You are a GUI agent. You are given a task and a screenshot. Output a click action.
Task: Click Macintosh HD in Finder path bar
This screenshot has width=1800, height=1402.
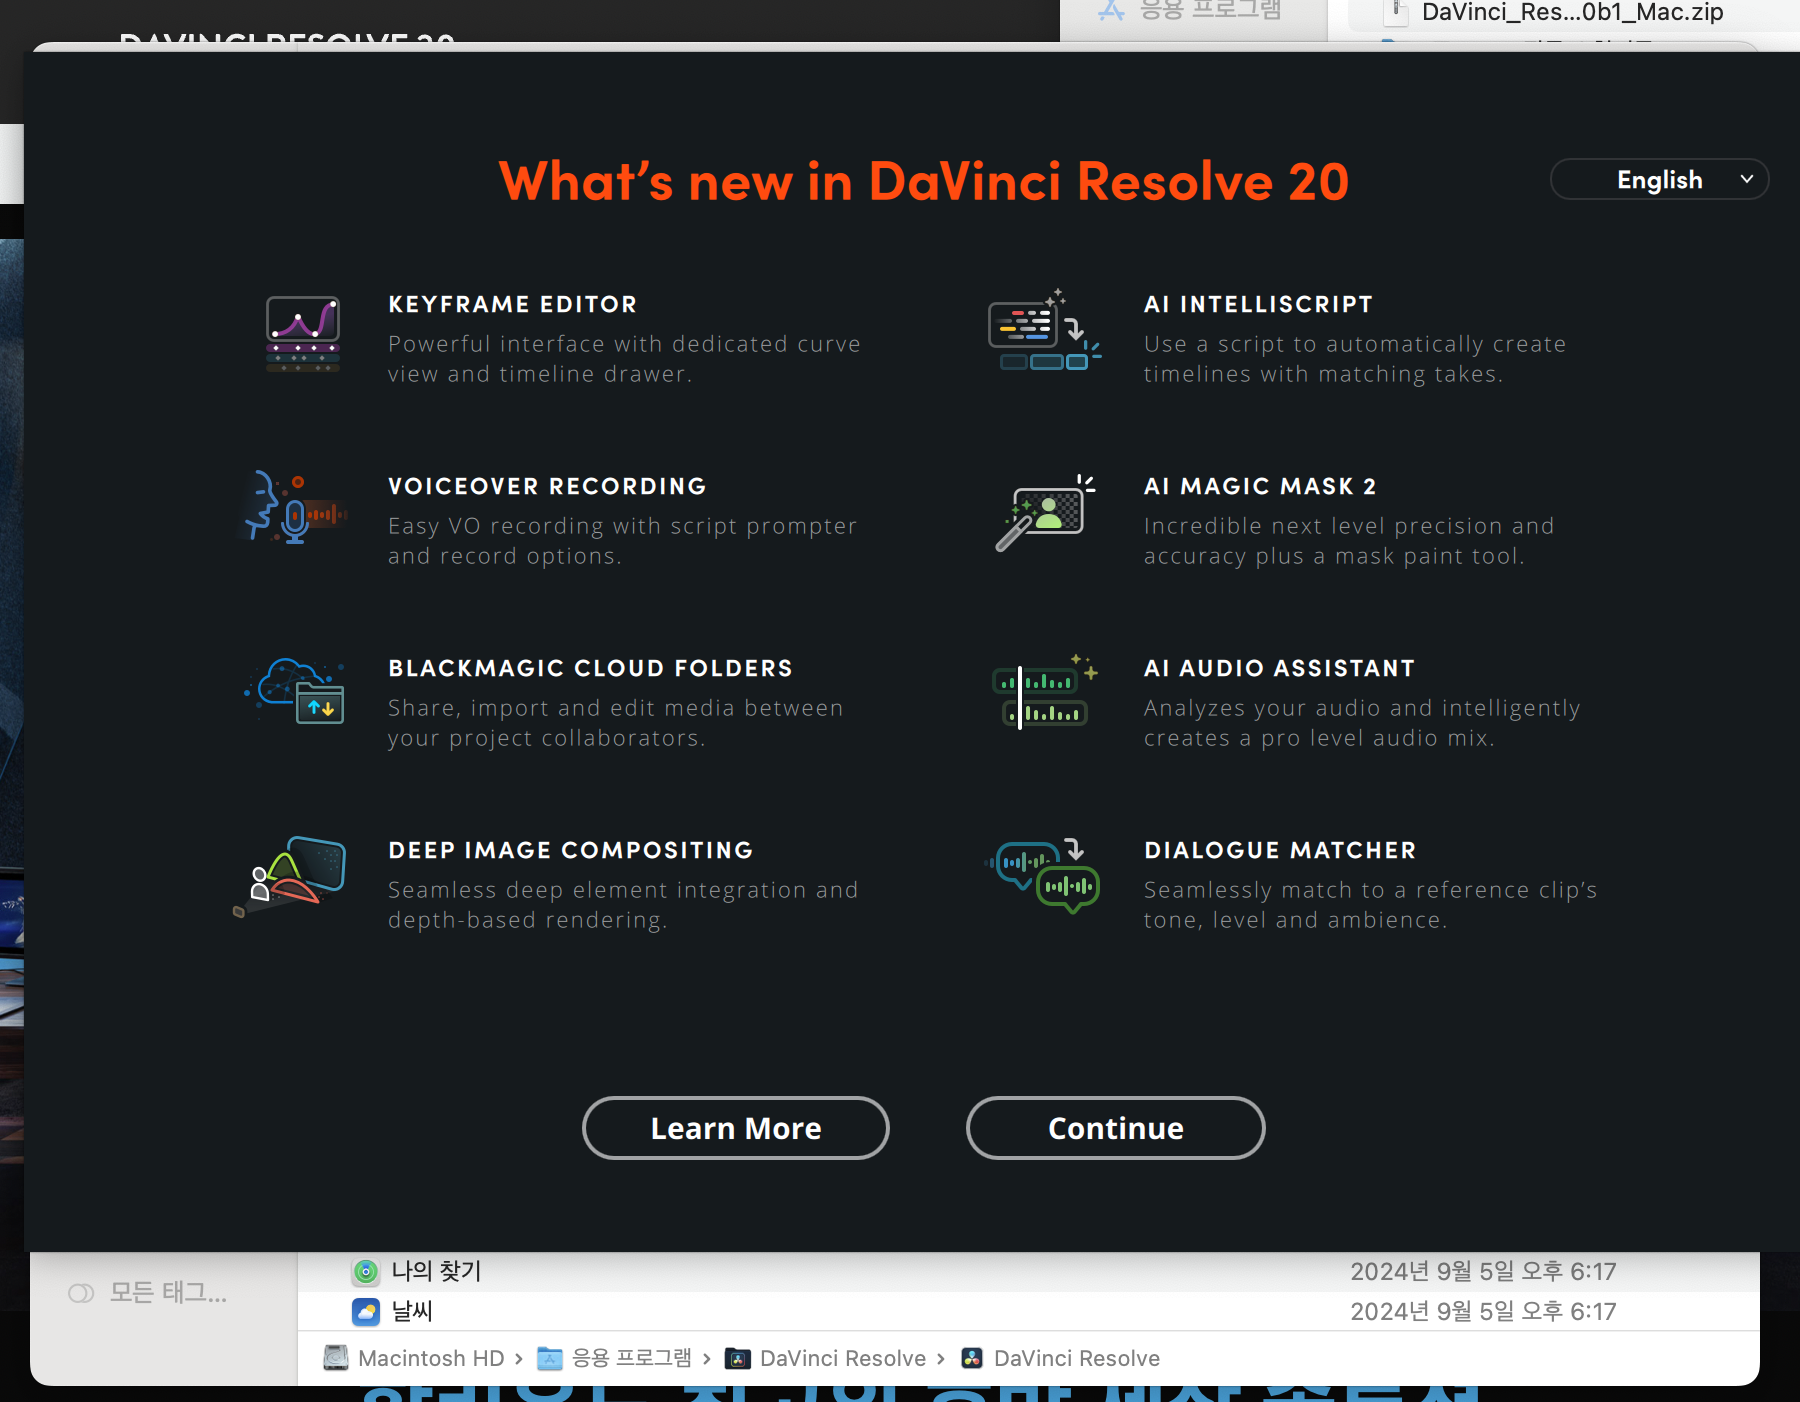(x=431, y=1358)
